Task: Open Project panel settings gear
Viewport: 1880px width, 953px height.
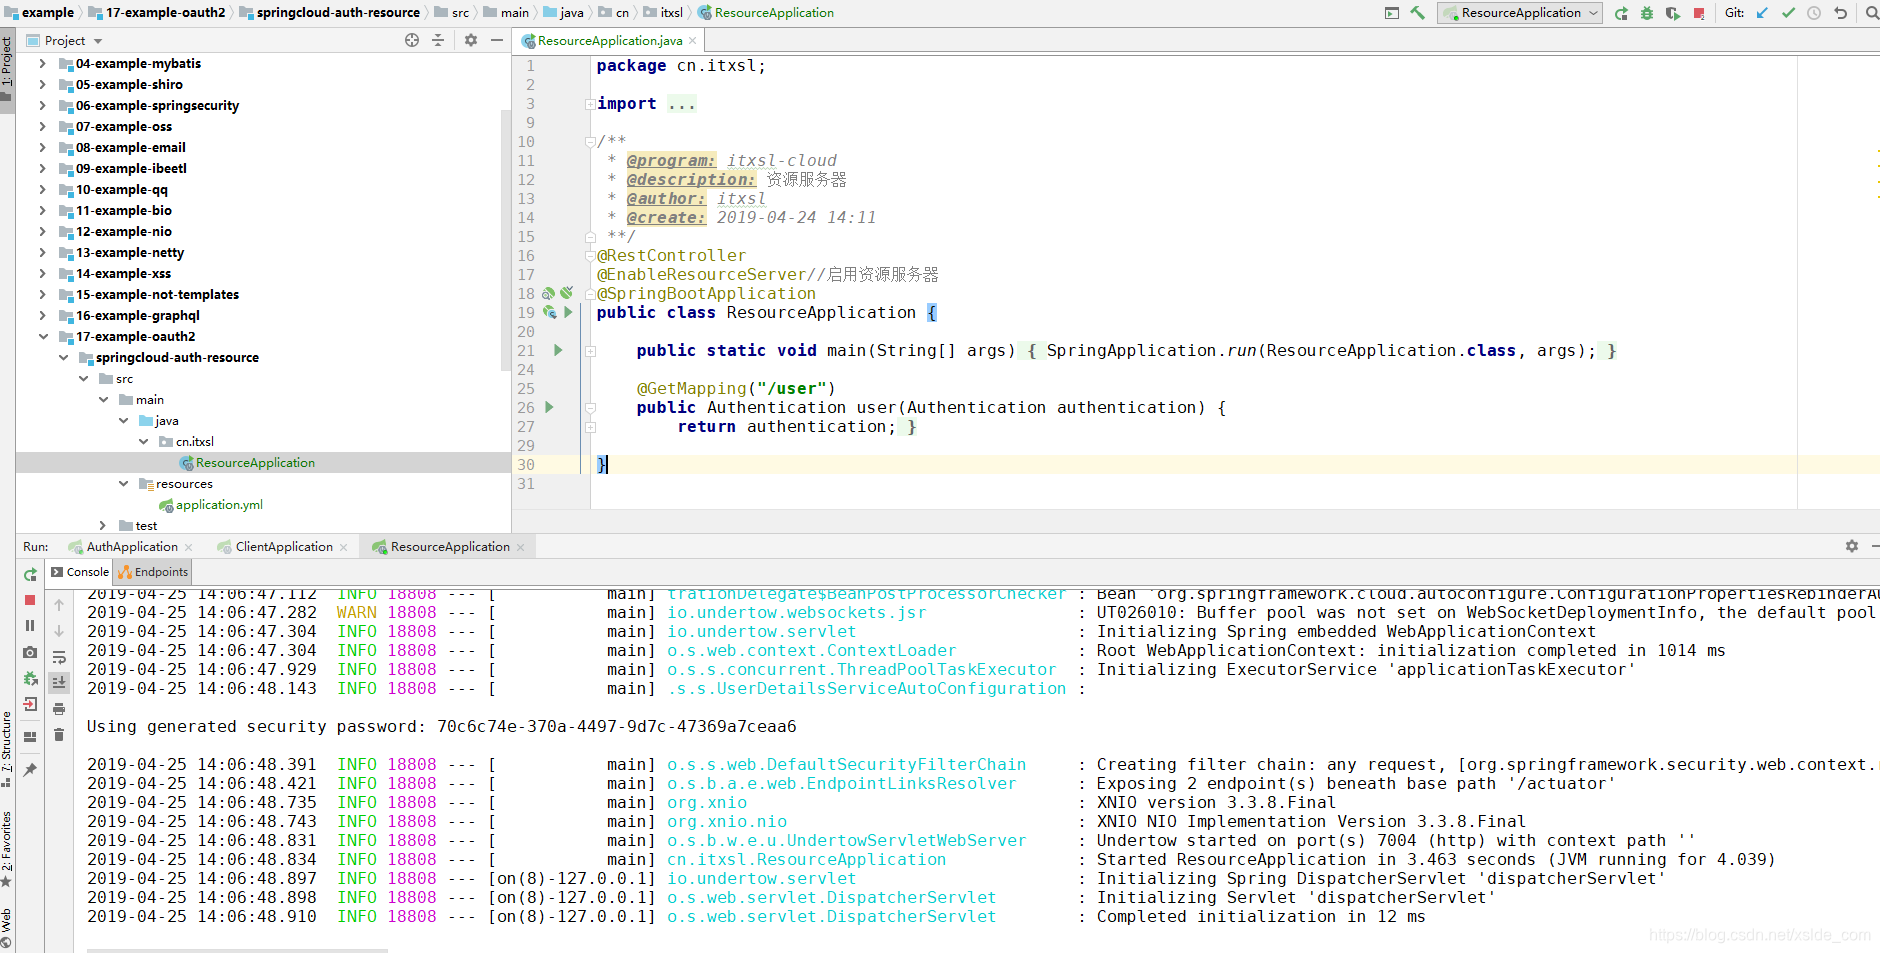Action: [471, 40]
